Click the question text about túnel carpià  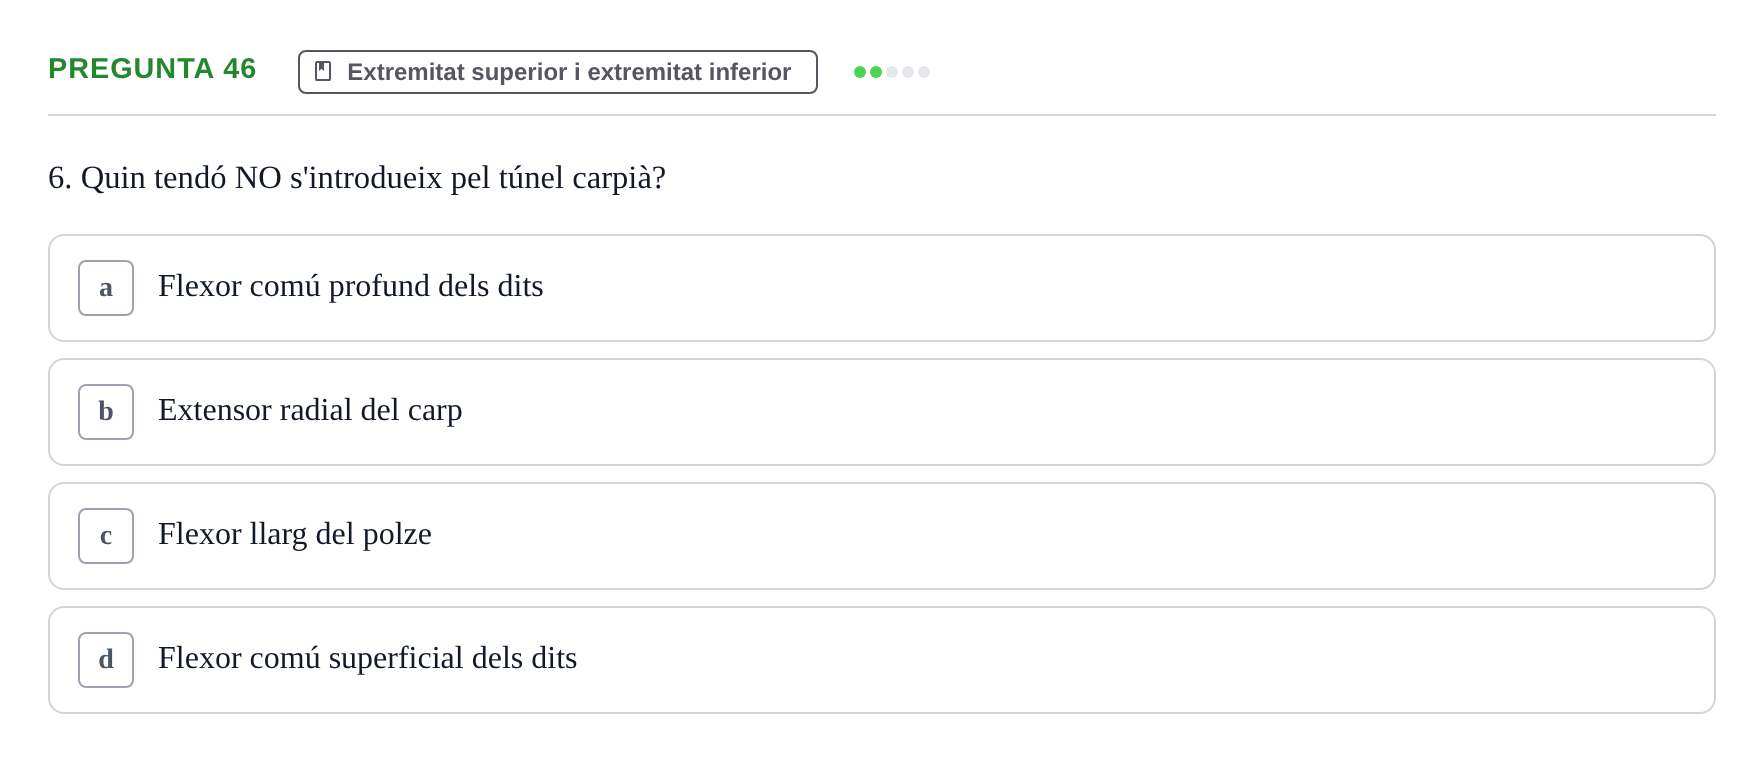point(357,178)
